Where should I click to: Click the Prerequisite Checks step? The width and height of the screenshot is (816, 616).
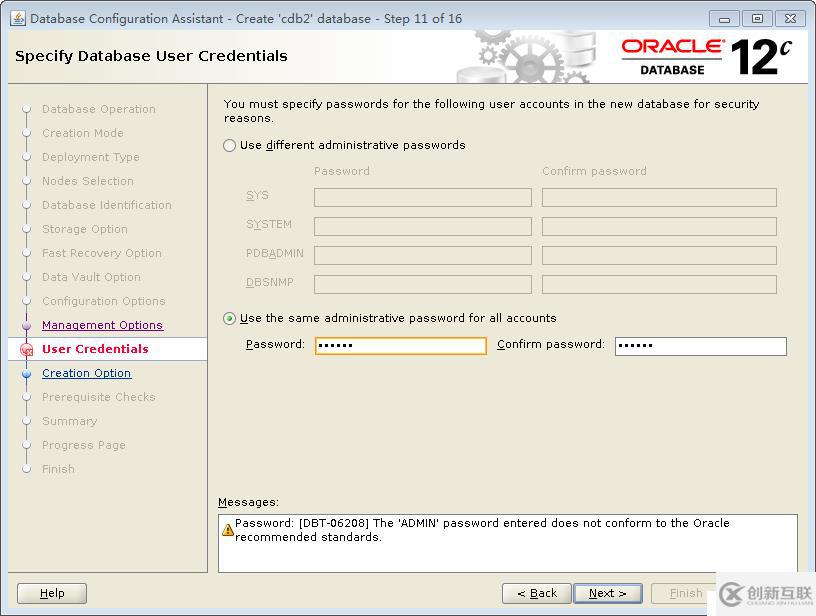tap(99, 397)
